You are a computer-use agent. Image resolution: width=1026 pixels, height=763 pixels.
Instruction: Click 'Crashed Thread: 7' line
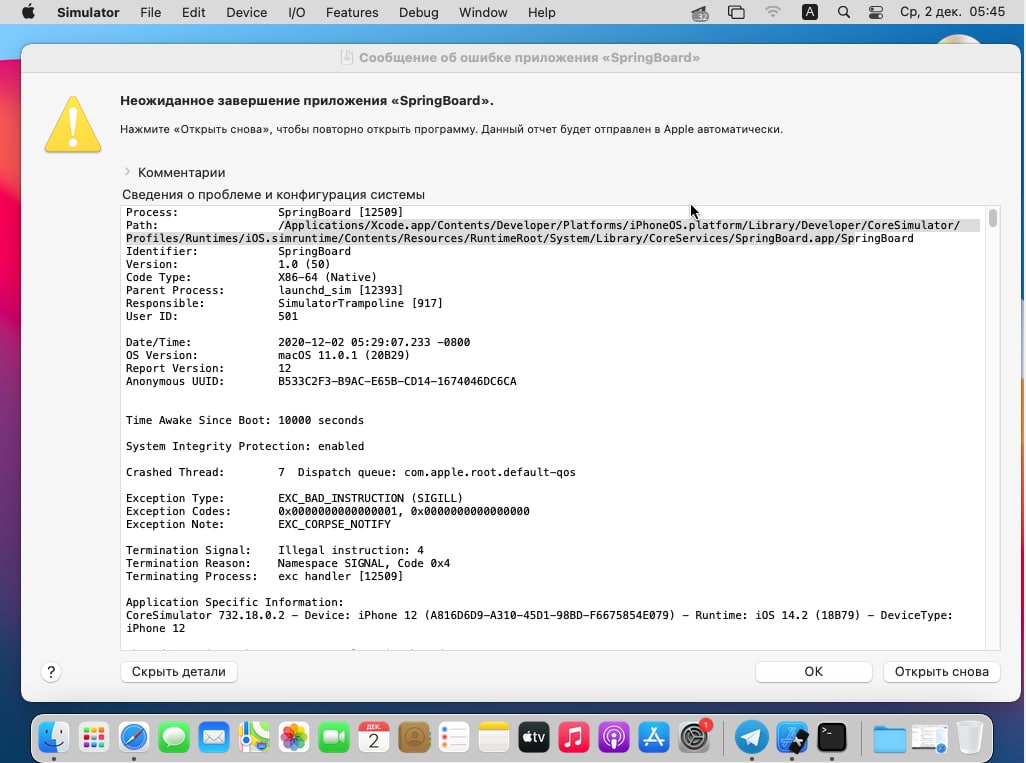click(351, 472)
